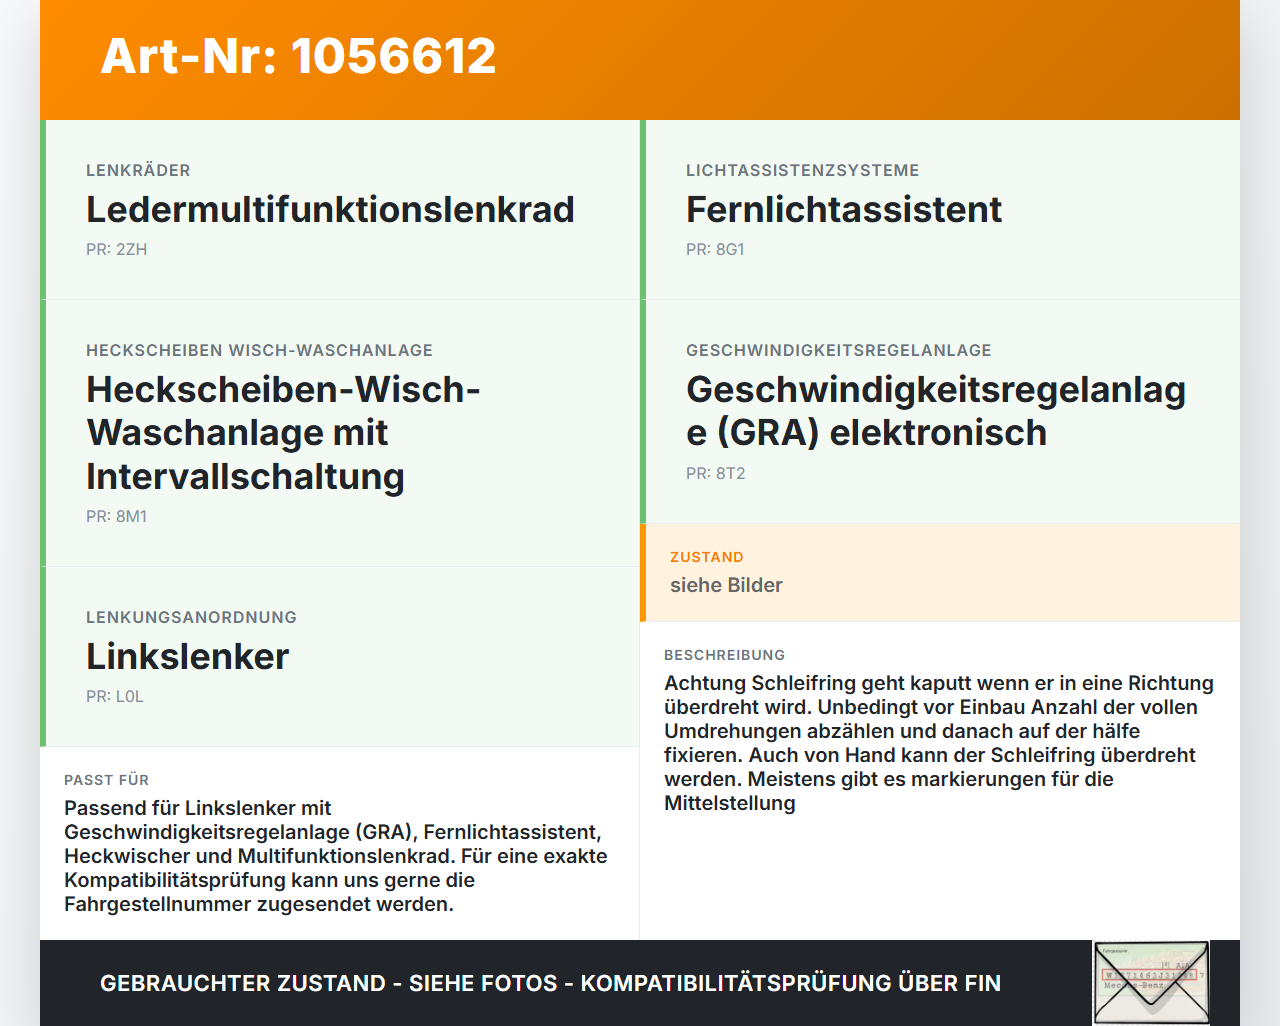Viewport: 1280px width, 1026px height.
Task: Click the PR: 8T2 code
Action: click(715, 473)
